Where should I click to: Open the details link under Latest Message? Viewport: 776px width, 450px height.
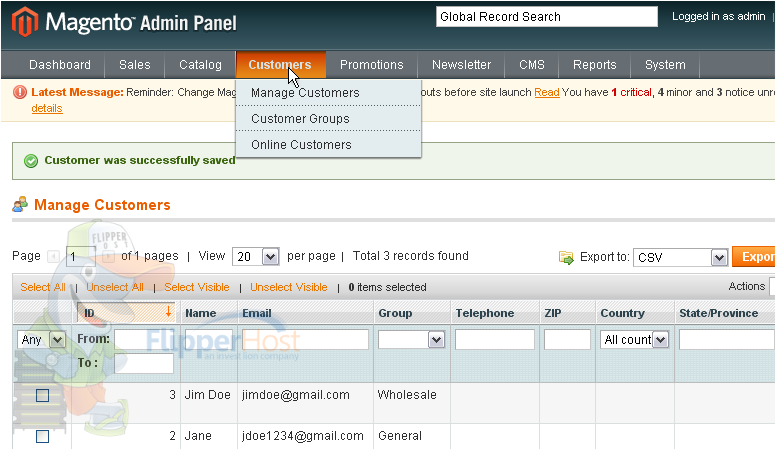pos(47,108)
